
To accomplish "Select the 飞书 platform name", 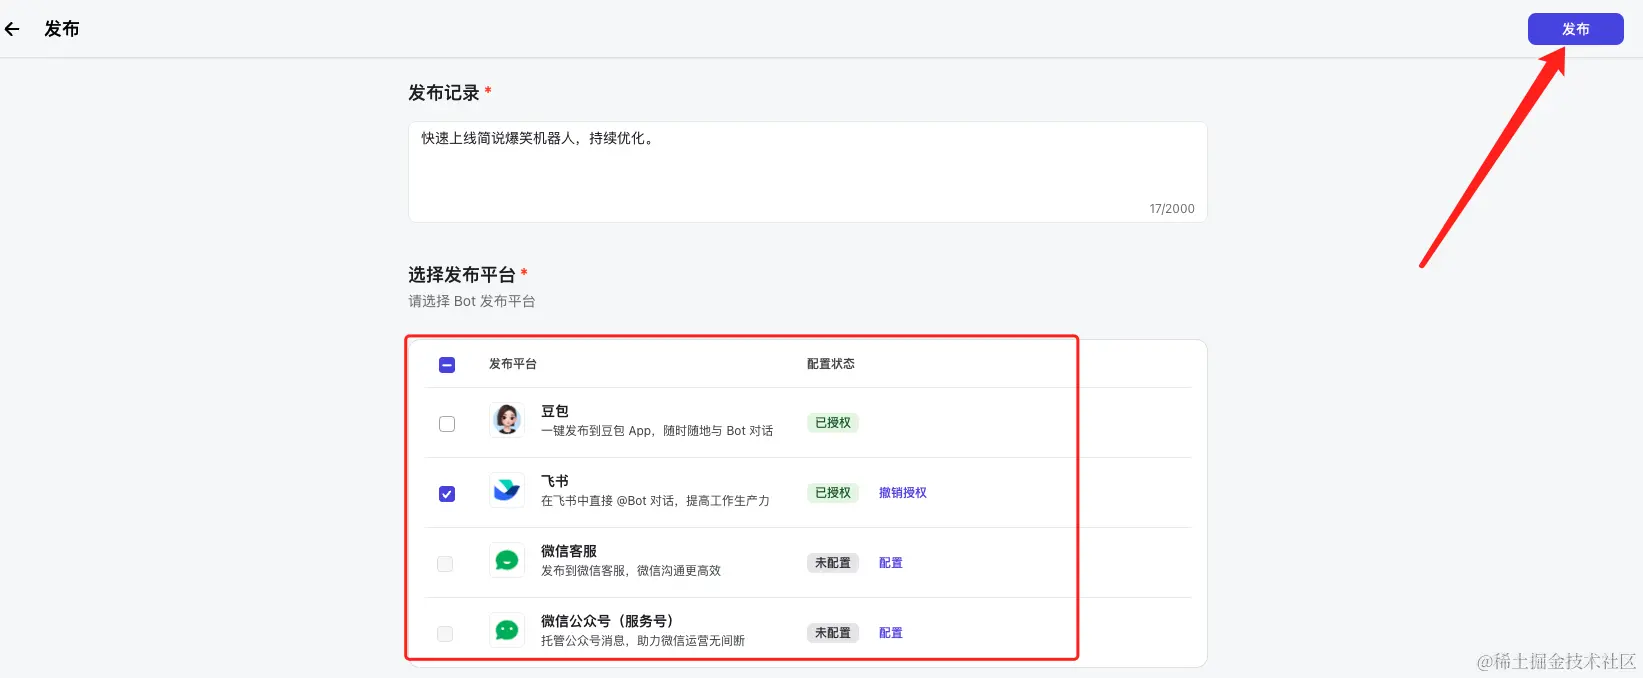I will (x=555, y=481).
